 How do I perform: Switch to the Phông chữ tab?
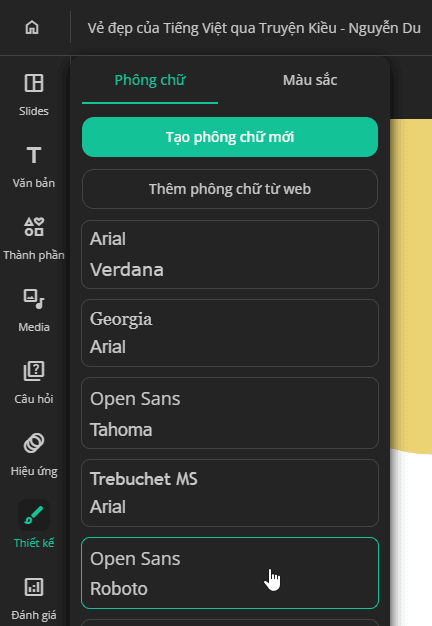150,80
